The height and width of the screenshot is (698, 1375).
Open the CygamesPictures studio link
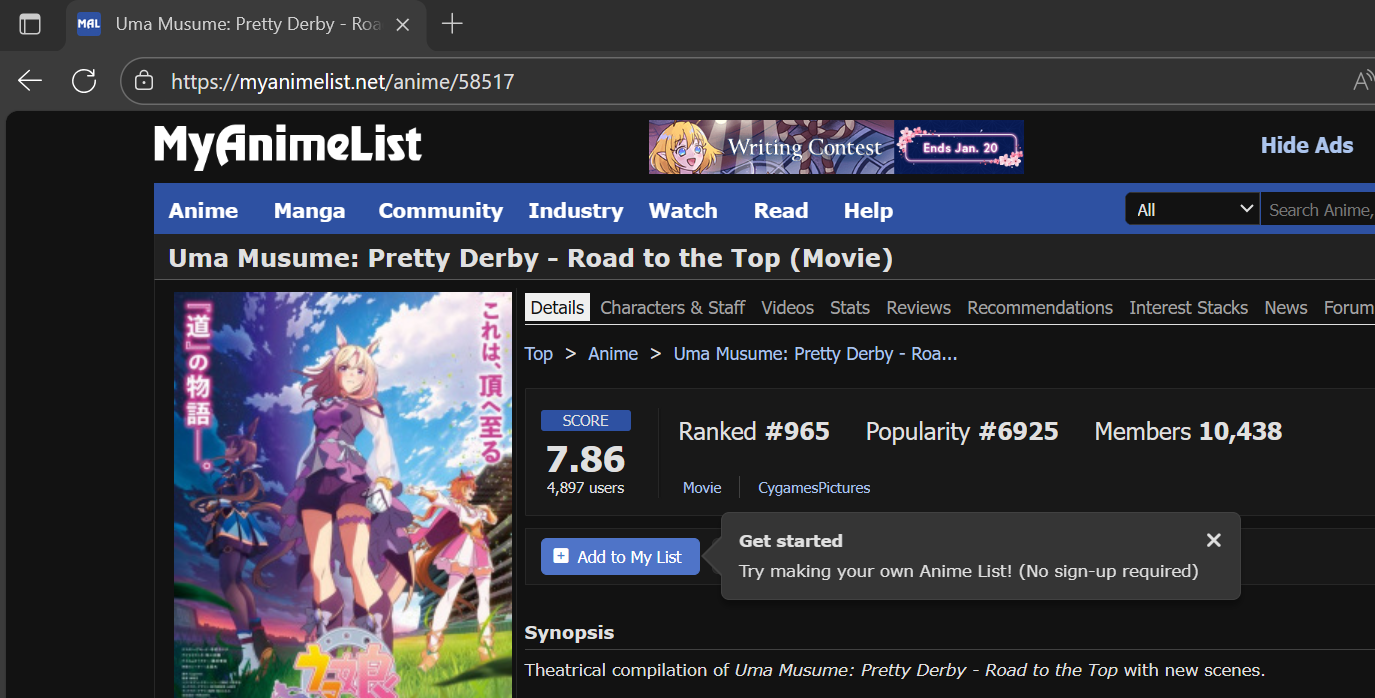(814, 488)
